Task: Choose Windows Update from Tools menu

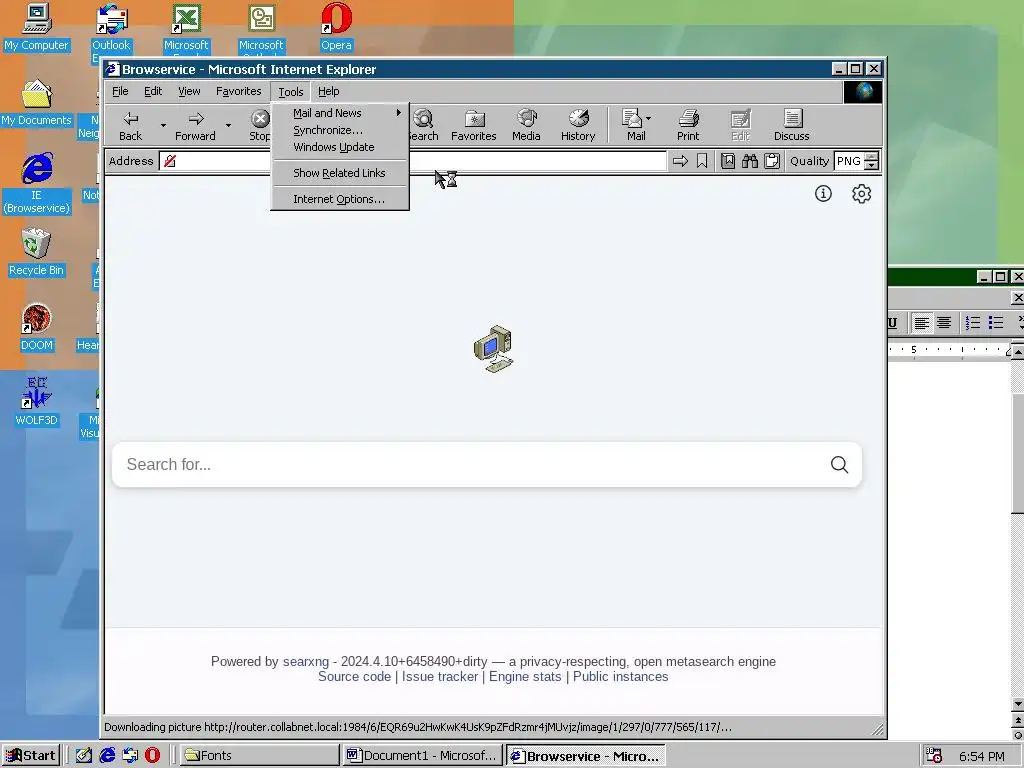Action: point(340,147)
